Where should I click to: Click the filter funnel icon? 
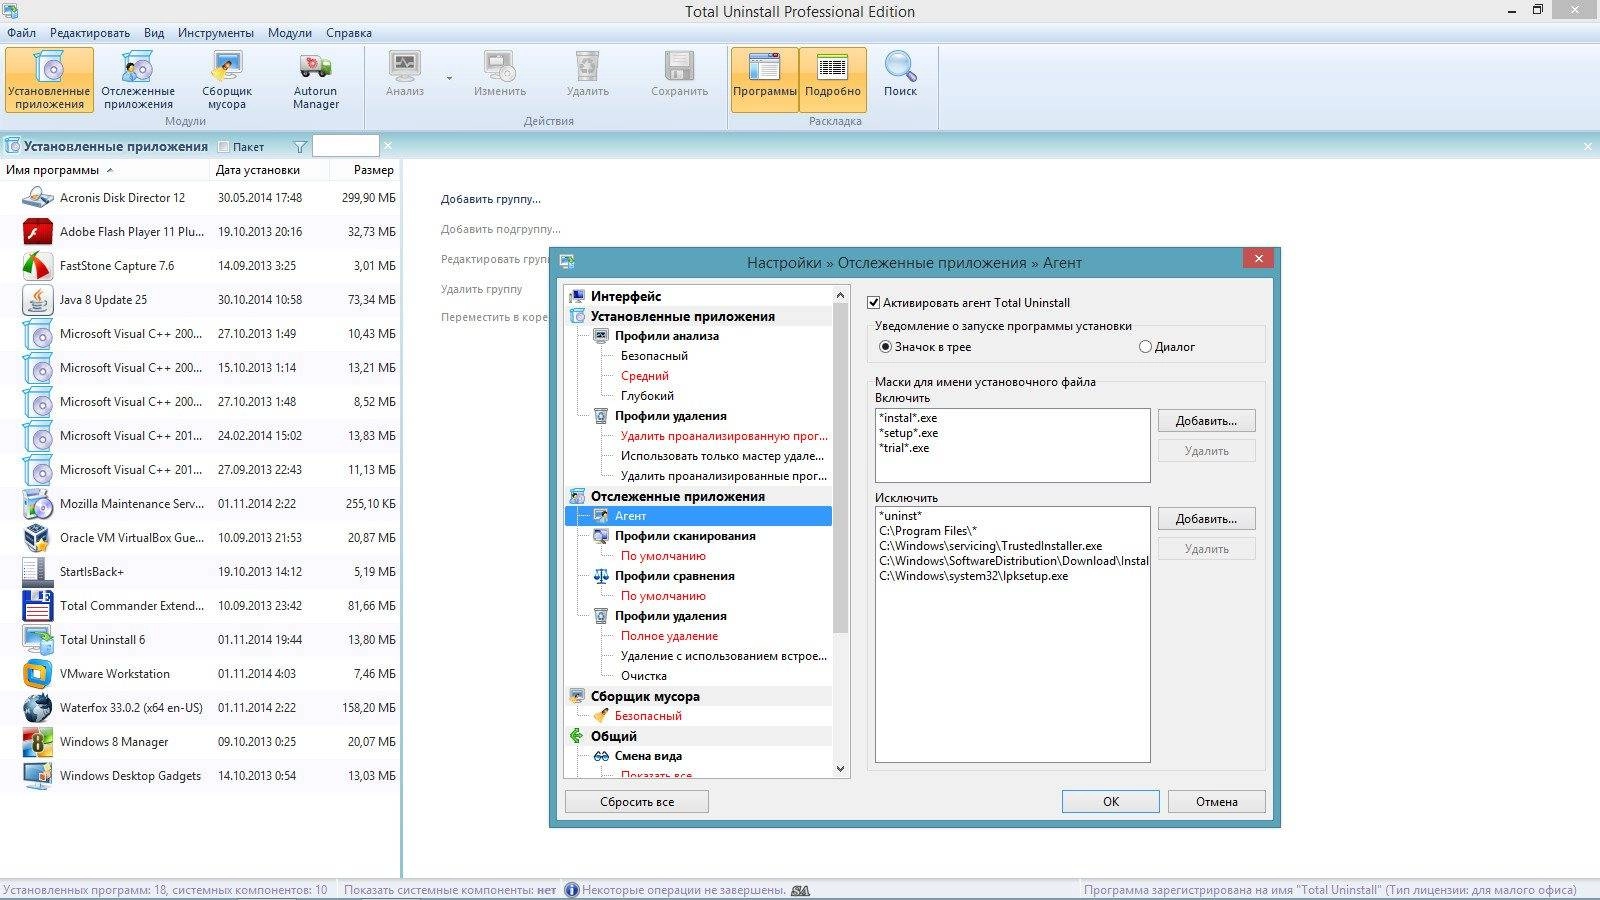coord(300,147)
